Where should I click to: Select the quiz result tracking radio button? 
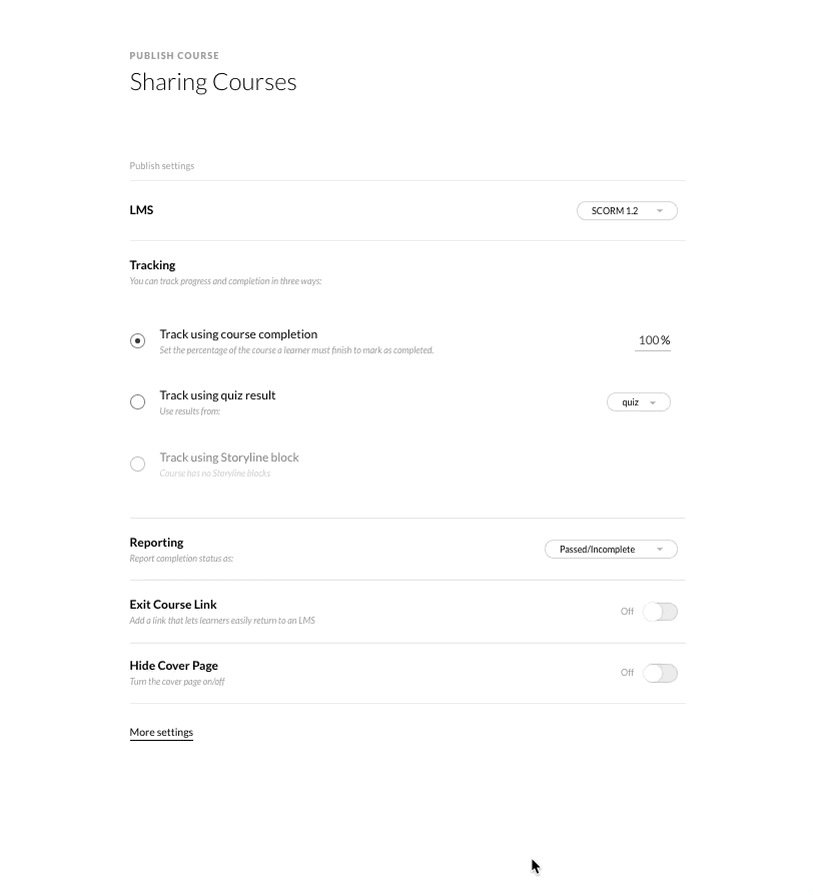point(138,402)
